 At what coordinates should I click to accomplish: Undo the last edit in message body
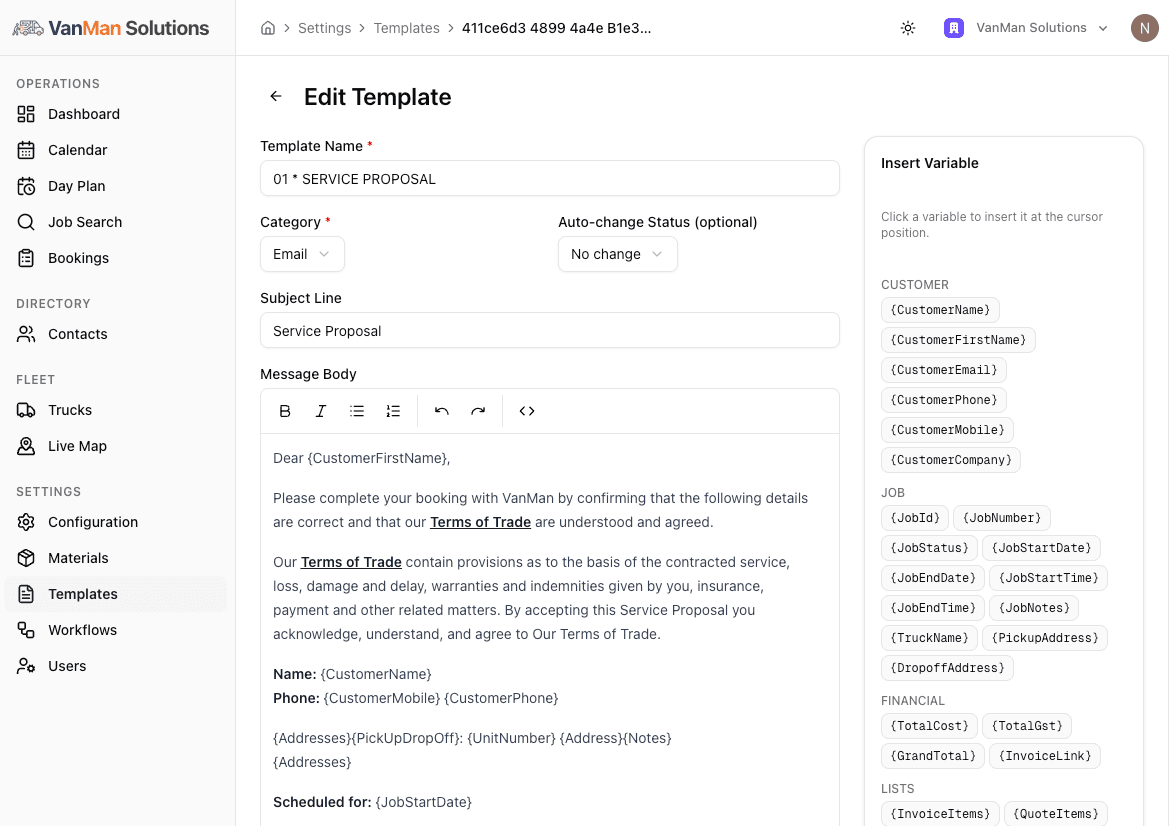(x=442, y=411)
